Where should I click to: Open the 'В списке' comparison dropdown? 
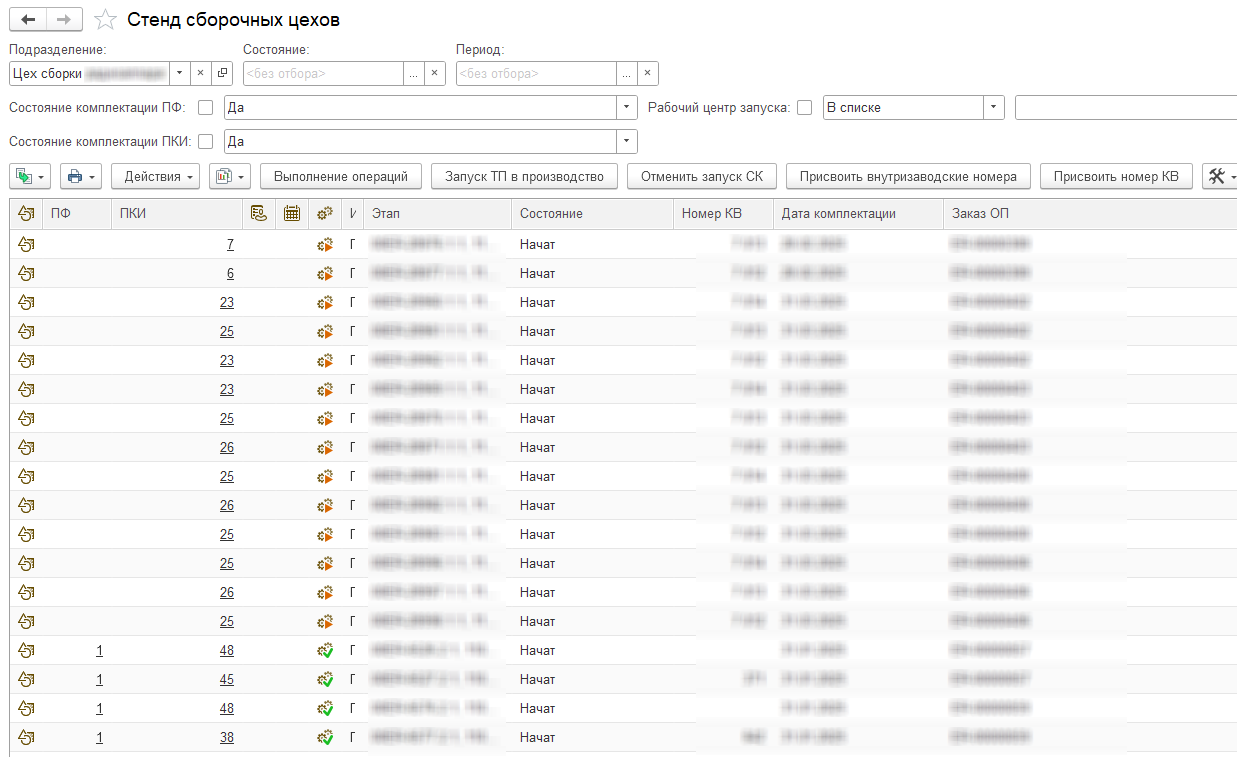point(993,108)
